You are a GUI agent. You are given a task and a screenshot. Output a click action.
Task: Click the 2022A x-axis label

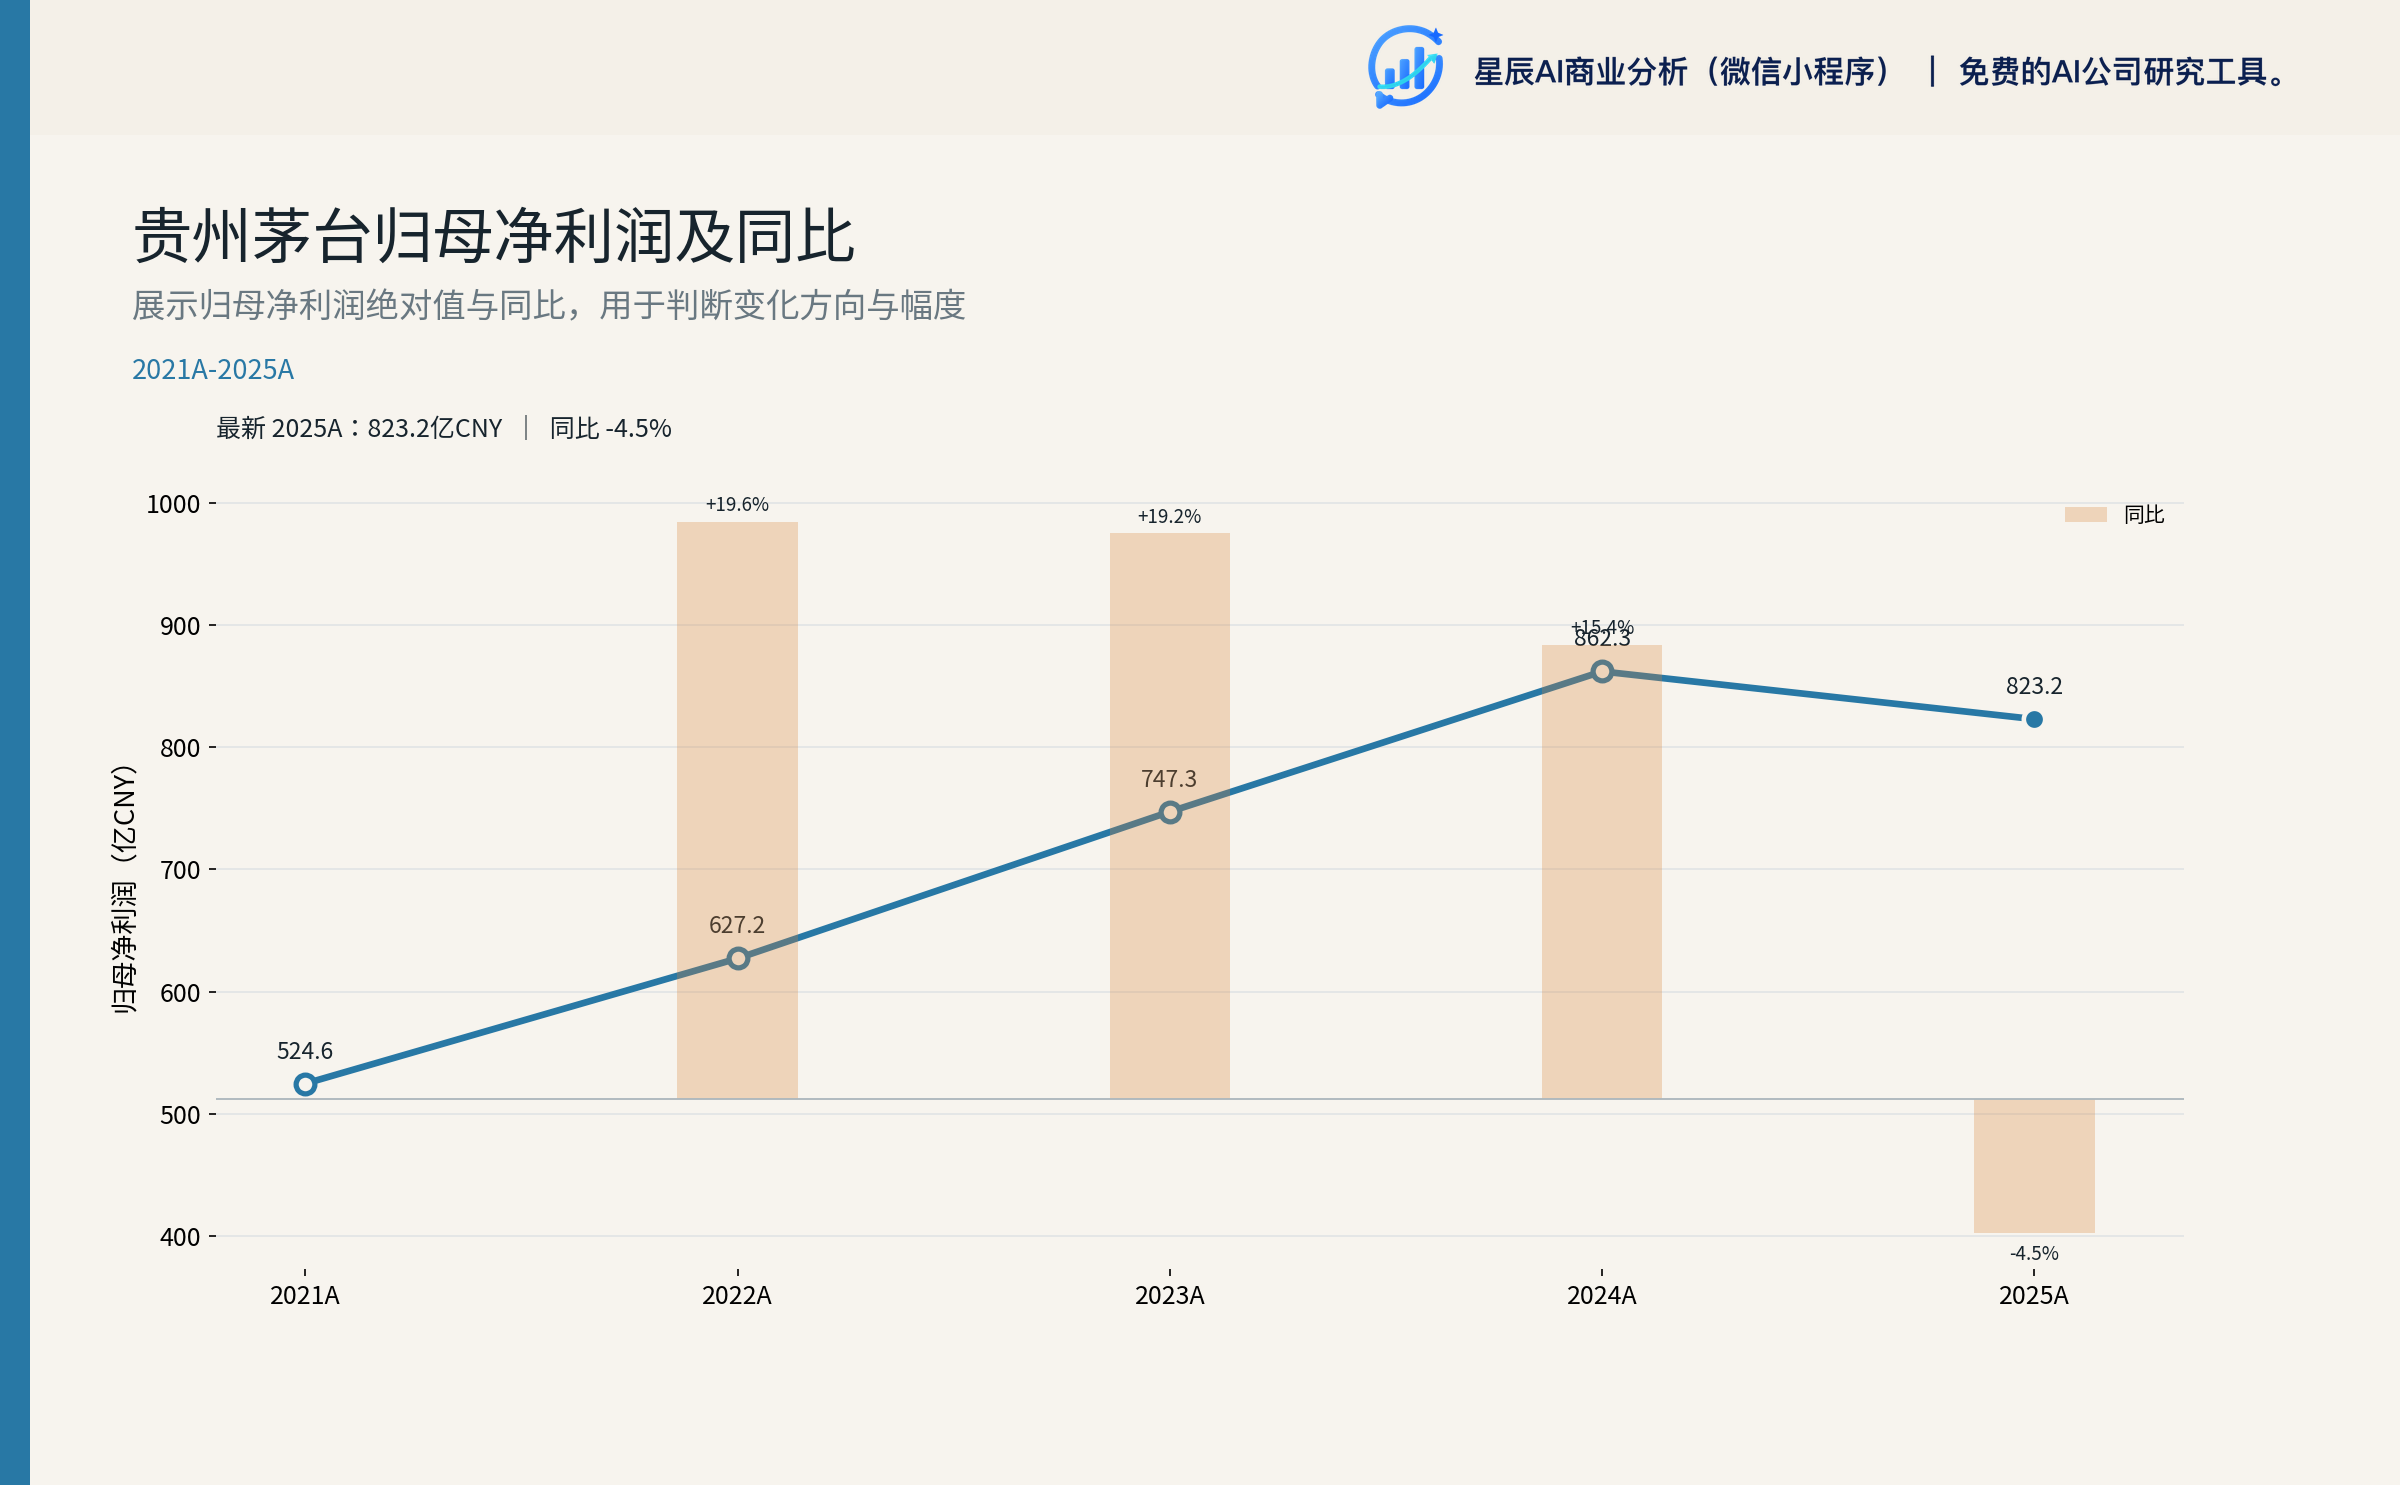coord(737,1296)
